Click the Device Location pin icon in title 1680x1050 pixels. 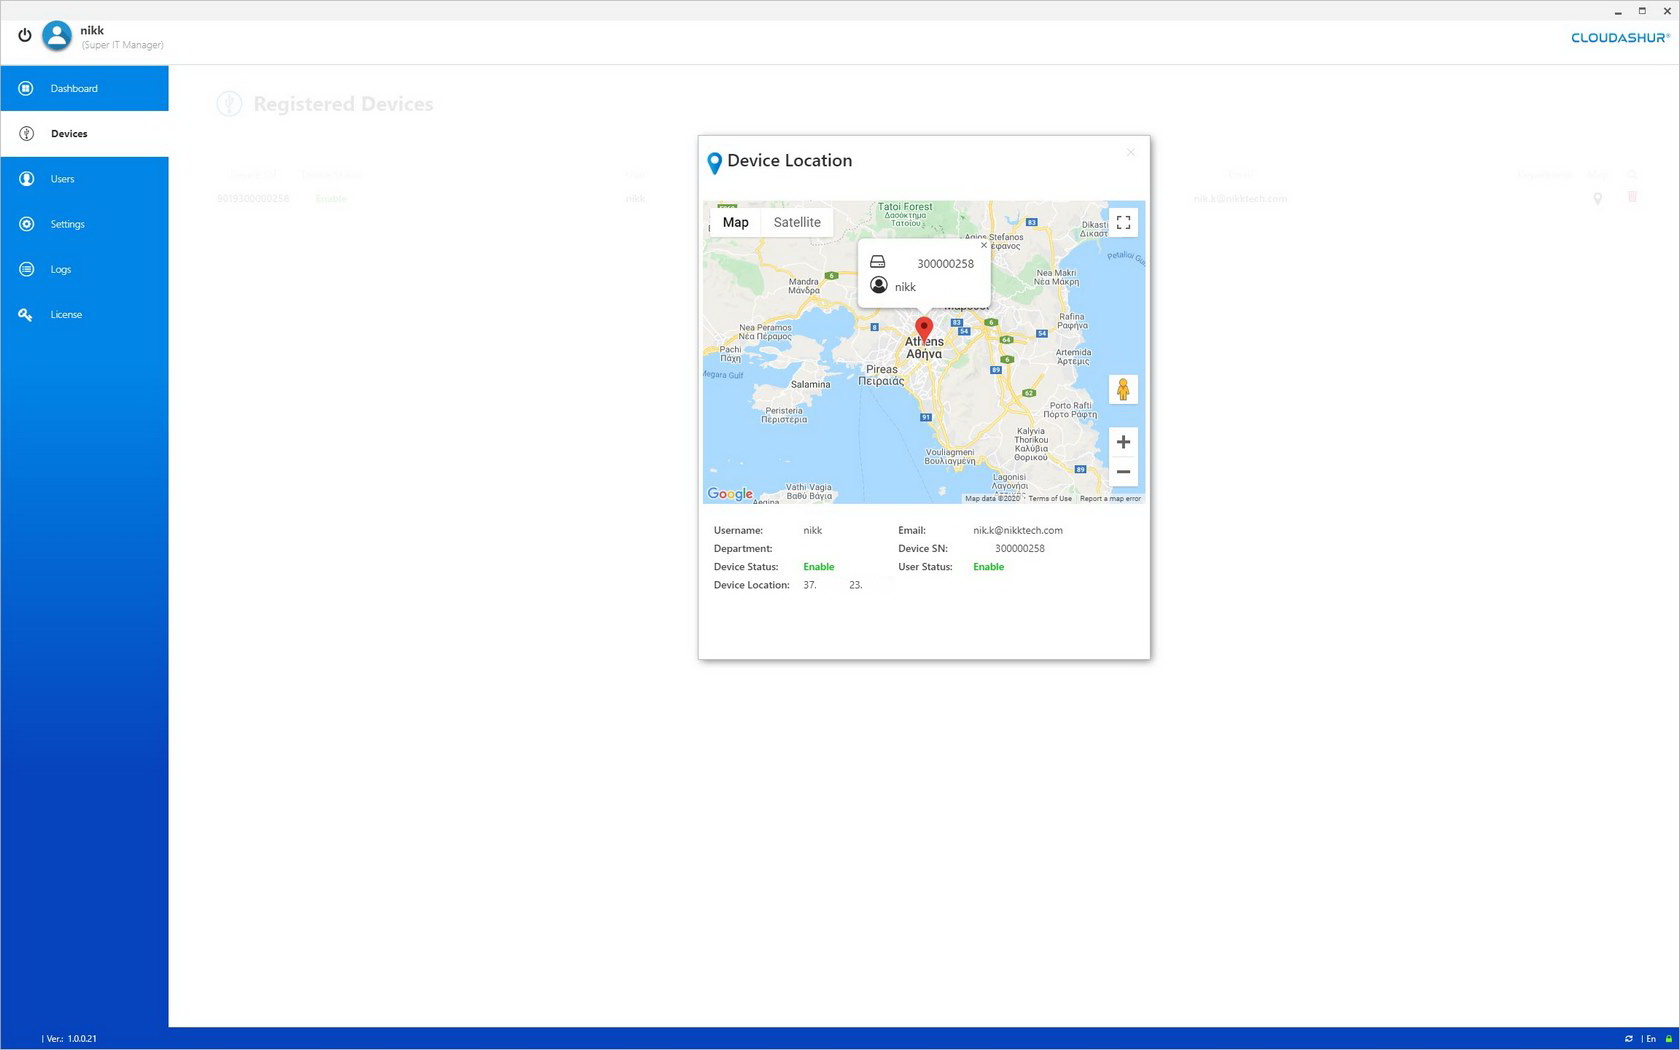pyautogui.click(x=714, y=163)
